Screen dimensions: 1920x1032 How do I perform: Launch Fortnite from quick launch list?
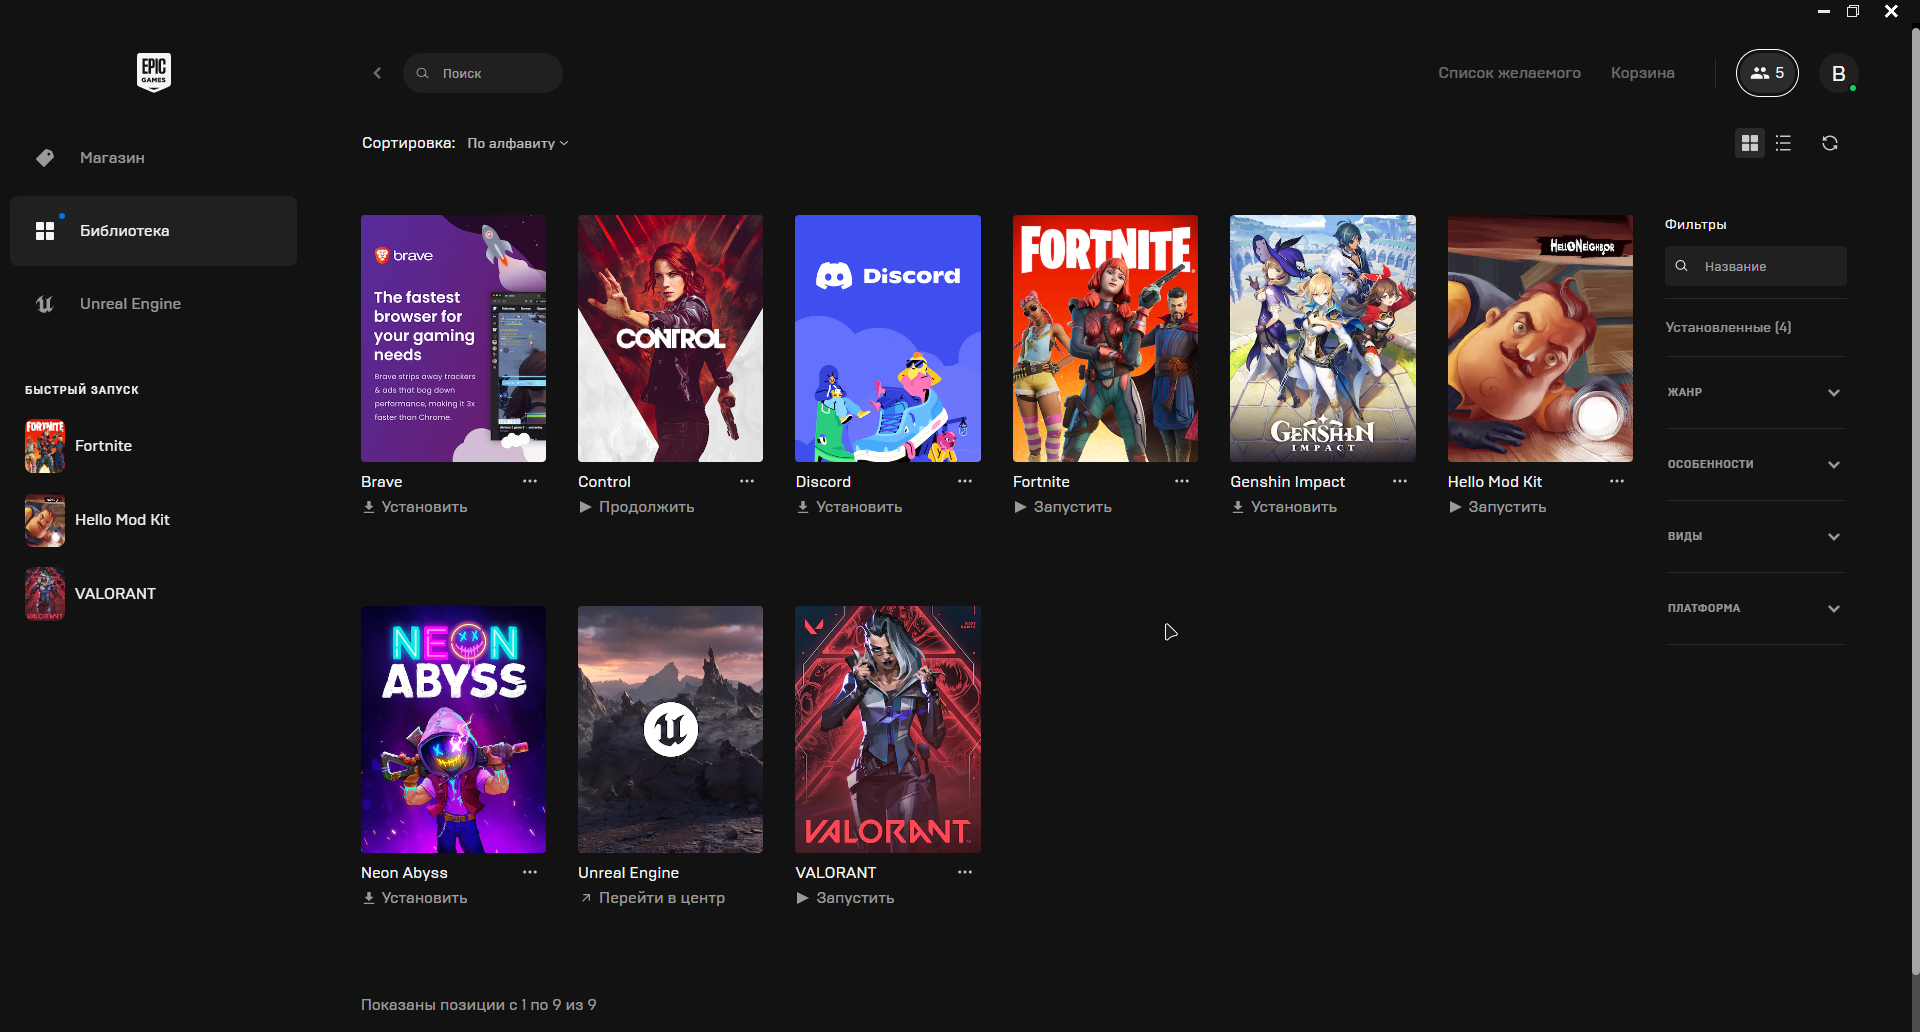coord(80,446)
